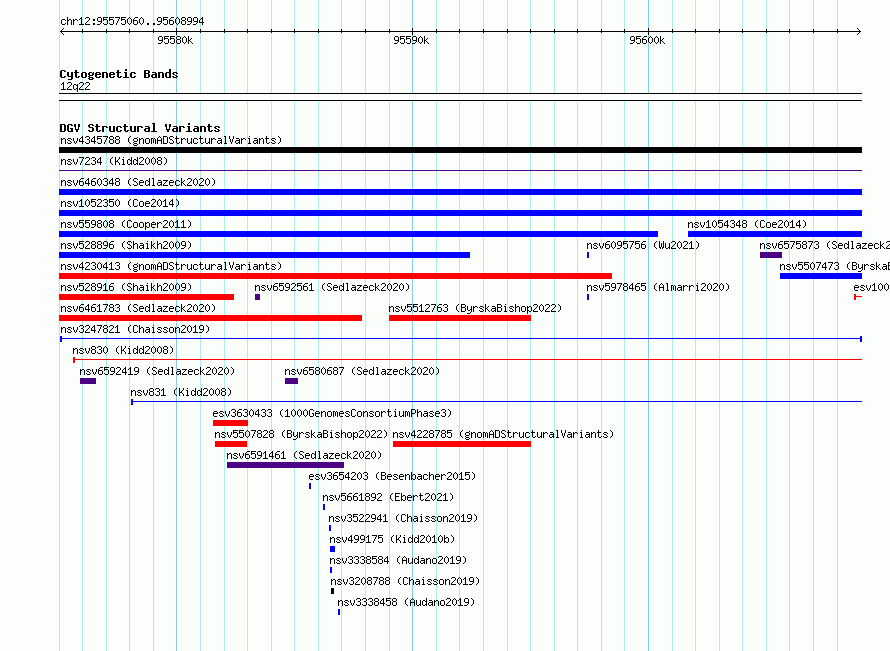Click nsv831 (Kidd2008) label
The height and width of the screenshot is (651, 890).
click(181, 392)
